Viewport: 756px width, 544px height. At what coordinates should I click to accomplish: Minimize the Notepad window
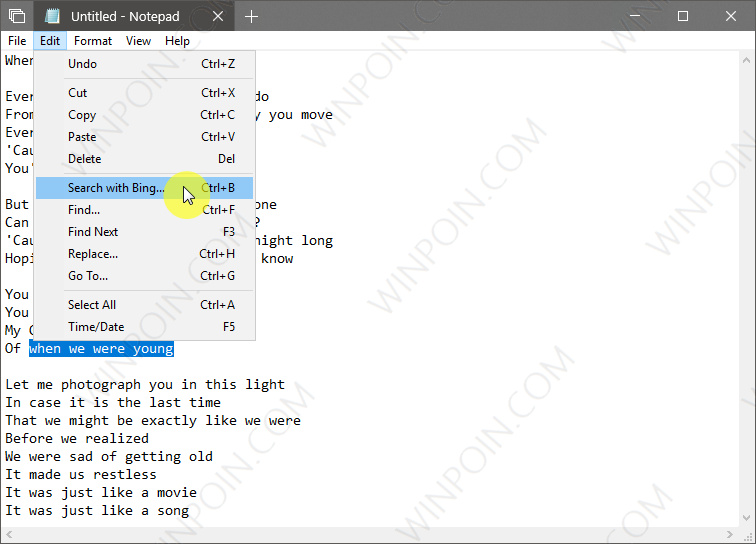[x=635, y=16]
